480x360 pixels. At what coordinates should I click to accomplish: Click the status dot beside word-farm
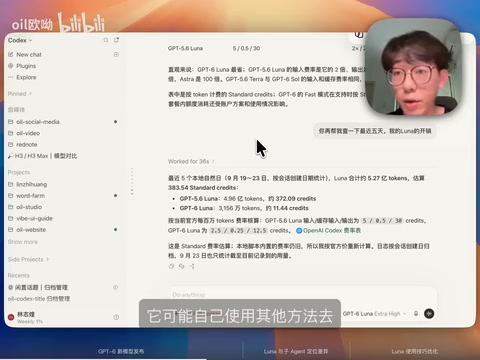pyautogui.click(x=115, y=195)
